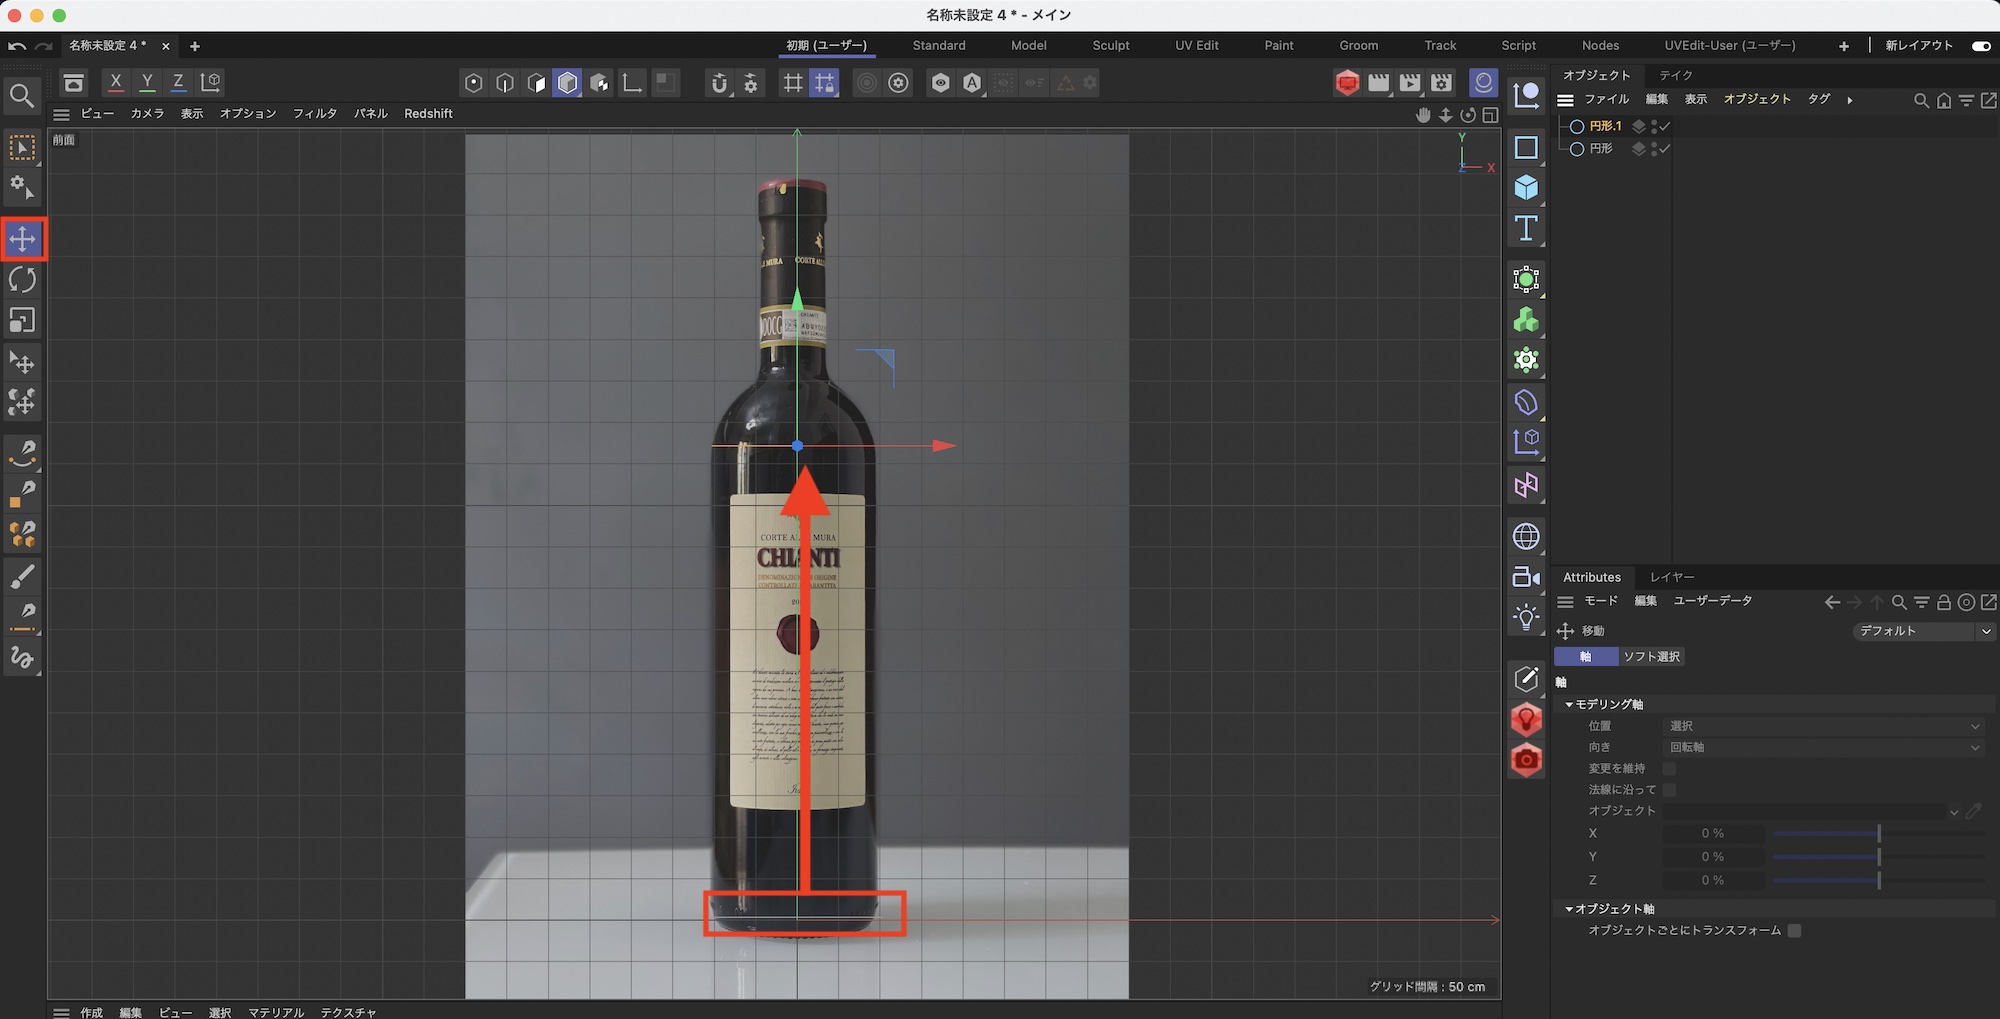Select the Move tool in left toolbar
Viewport: 2000px width, 1019px height.
[22, 239]
